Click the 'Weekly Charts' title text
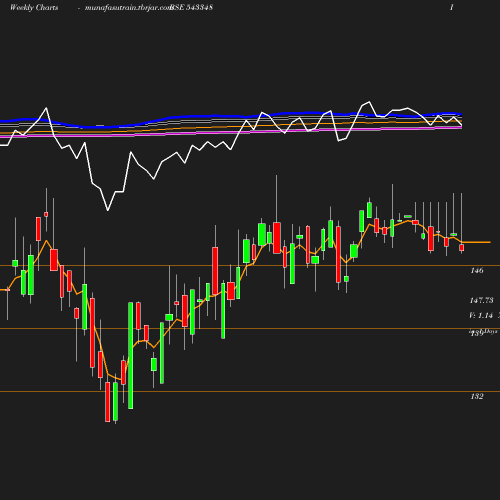500x500 pixels. pyautogui.click(x=34, y=8)
